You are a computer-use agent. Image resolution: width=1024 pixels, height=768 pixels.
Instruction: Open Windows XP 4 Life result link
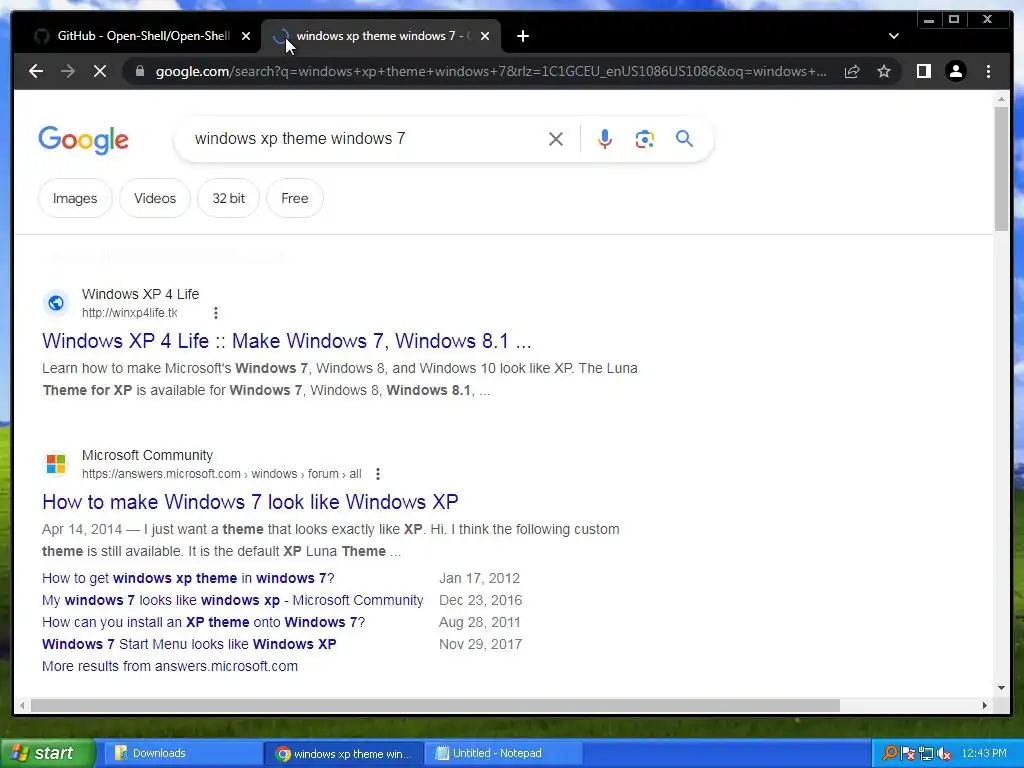(287, 341)
